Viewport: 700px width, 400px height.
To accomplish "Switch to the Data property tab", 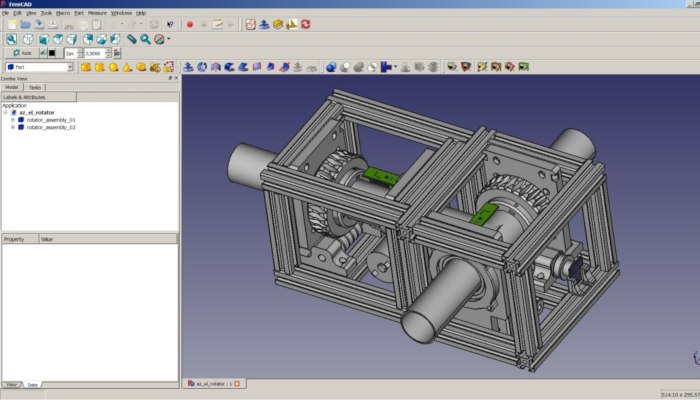I will (x=32, y=384).
